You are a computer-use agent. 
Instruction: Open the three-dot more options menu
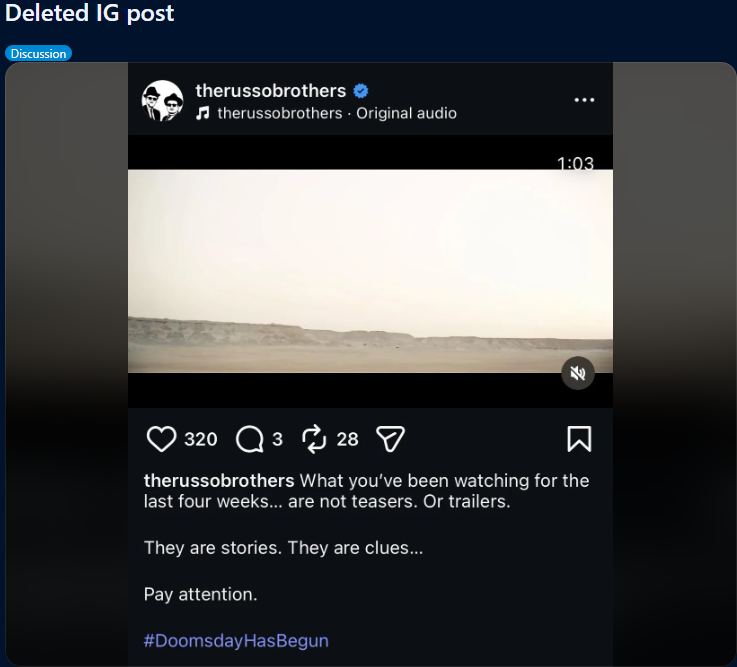(584, 100)
